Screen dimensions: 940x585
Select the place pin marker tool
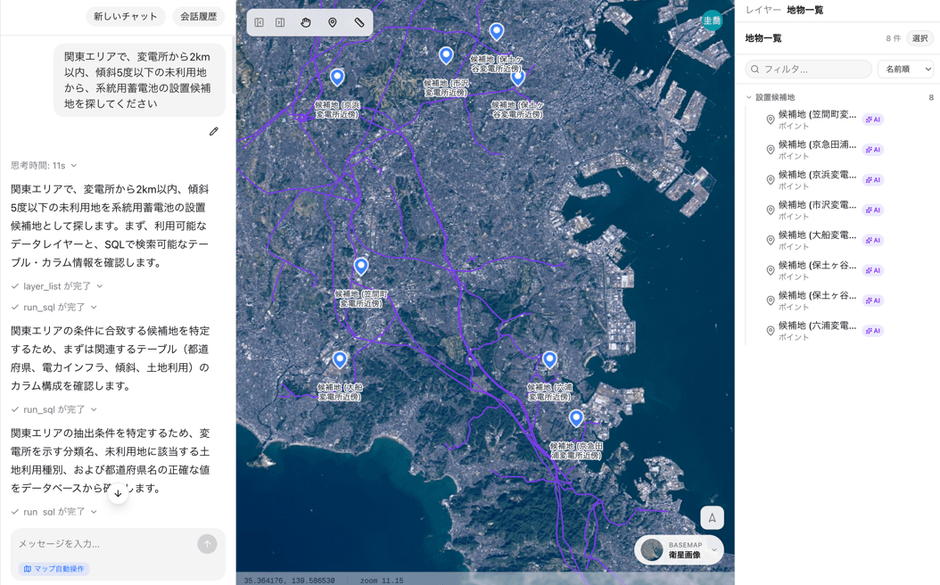(333, 22)
